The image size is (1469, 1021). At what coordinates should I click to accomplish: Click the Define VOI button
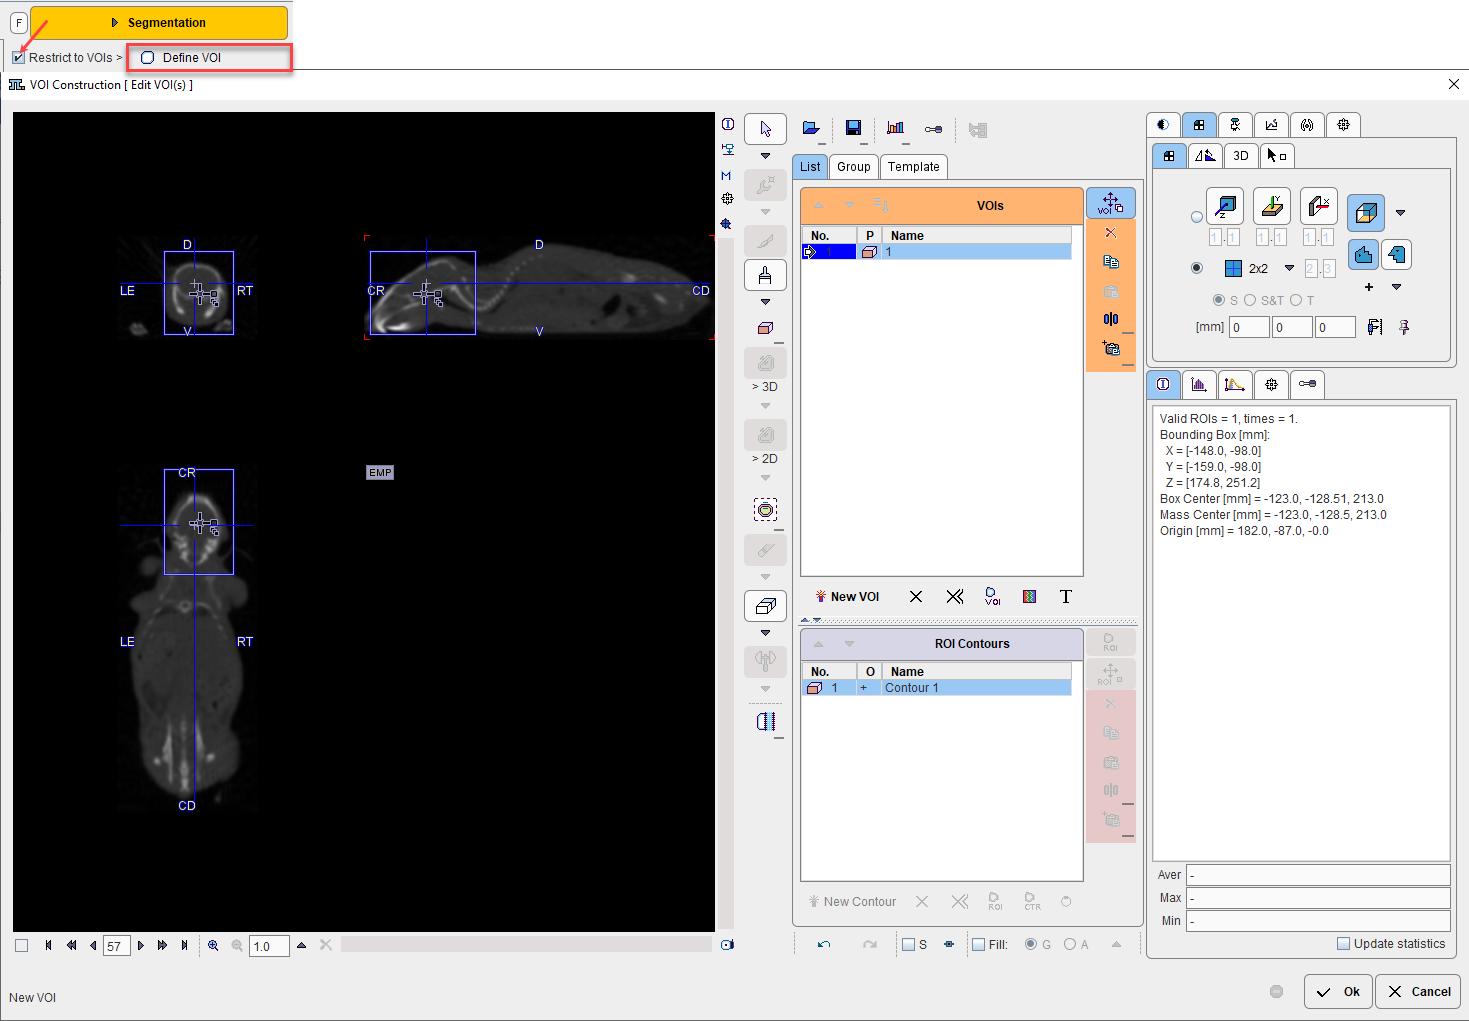209,58
